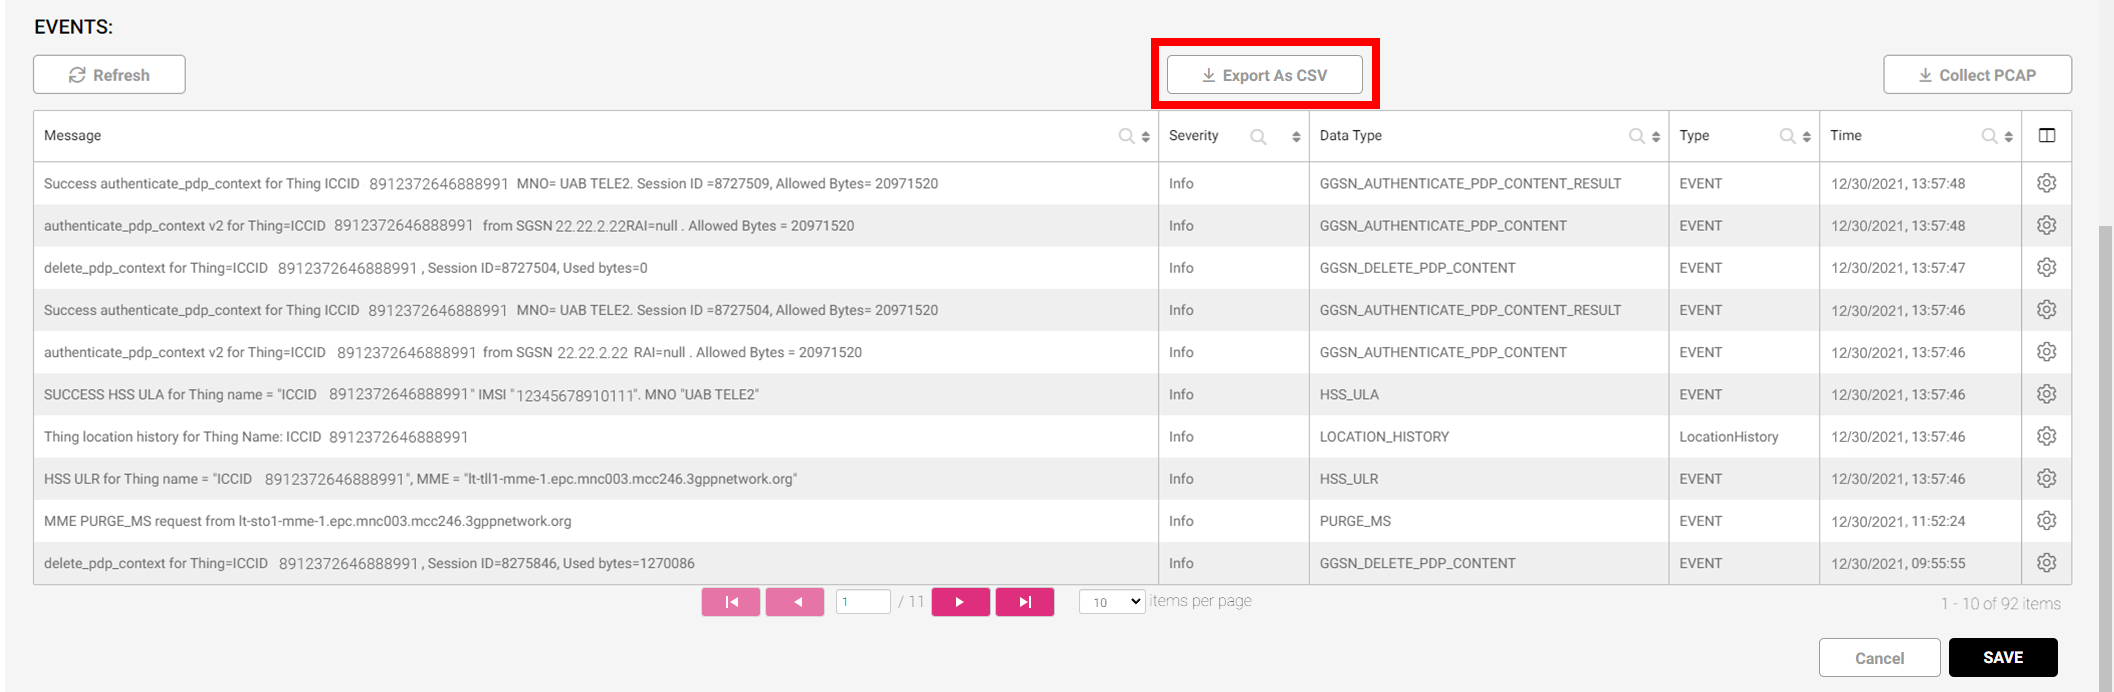Select the Thing location history message
The image size is (2114, 692).
256,437
